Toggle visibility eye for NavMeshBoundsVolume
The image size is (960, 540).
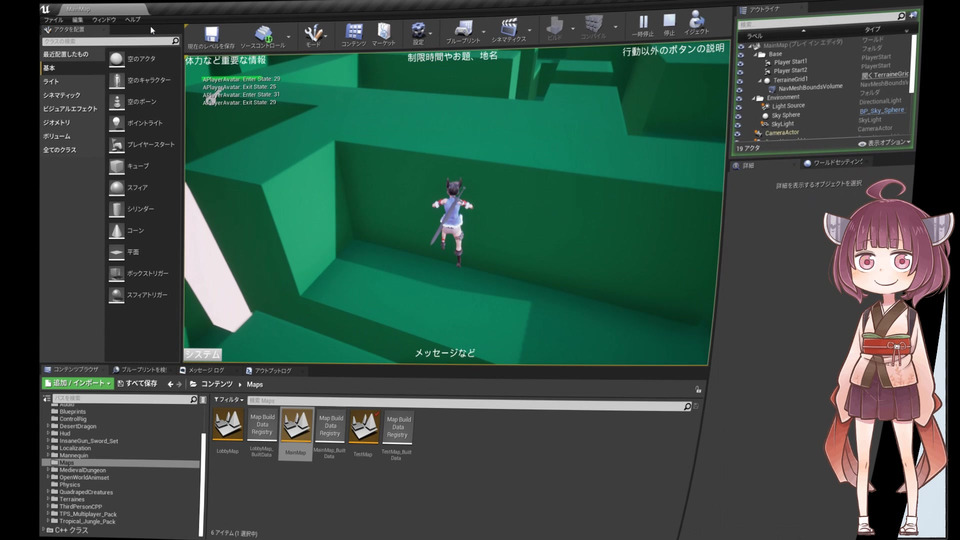740,90
